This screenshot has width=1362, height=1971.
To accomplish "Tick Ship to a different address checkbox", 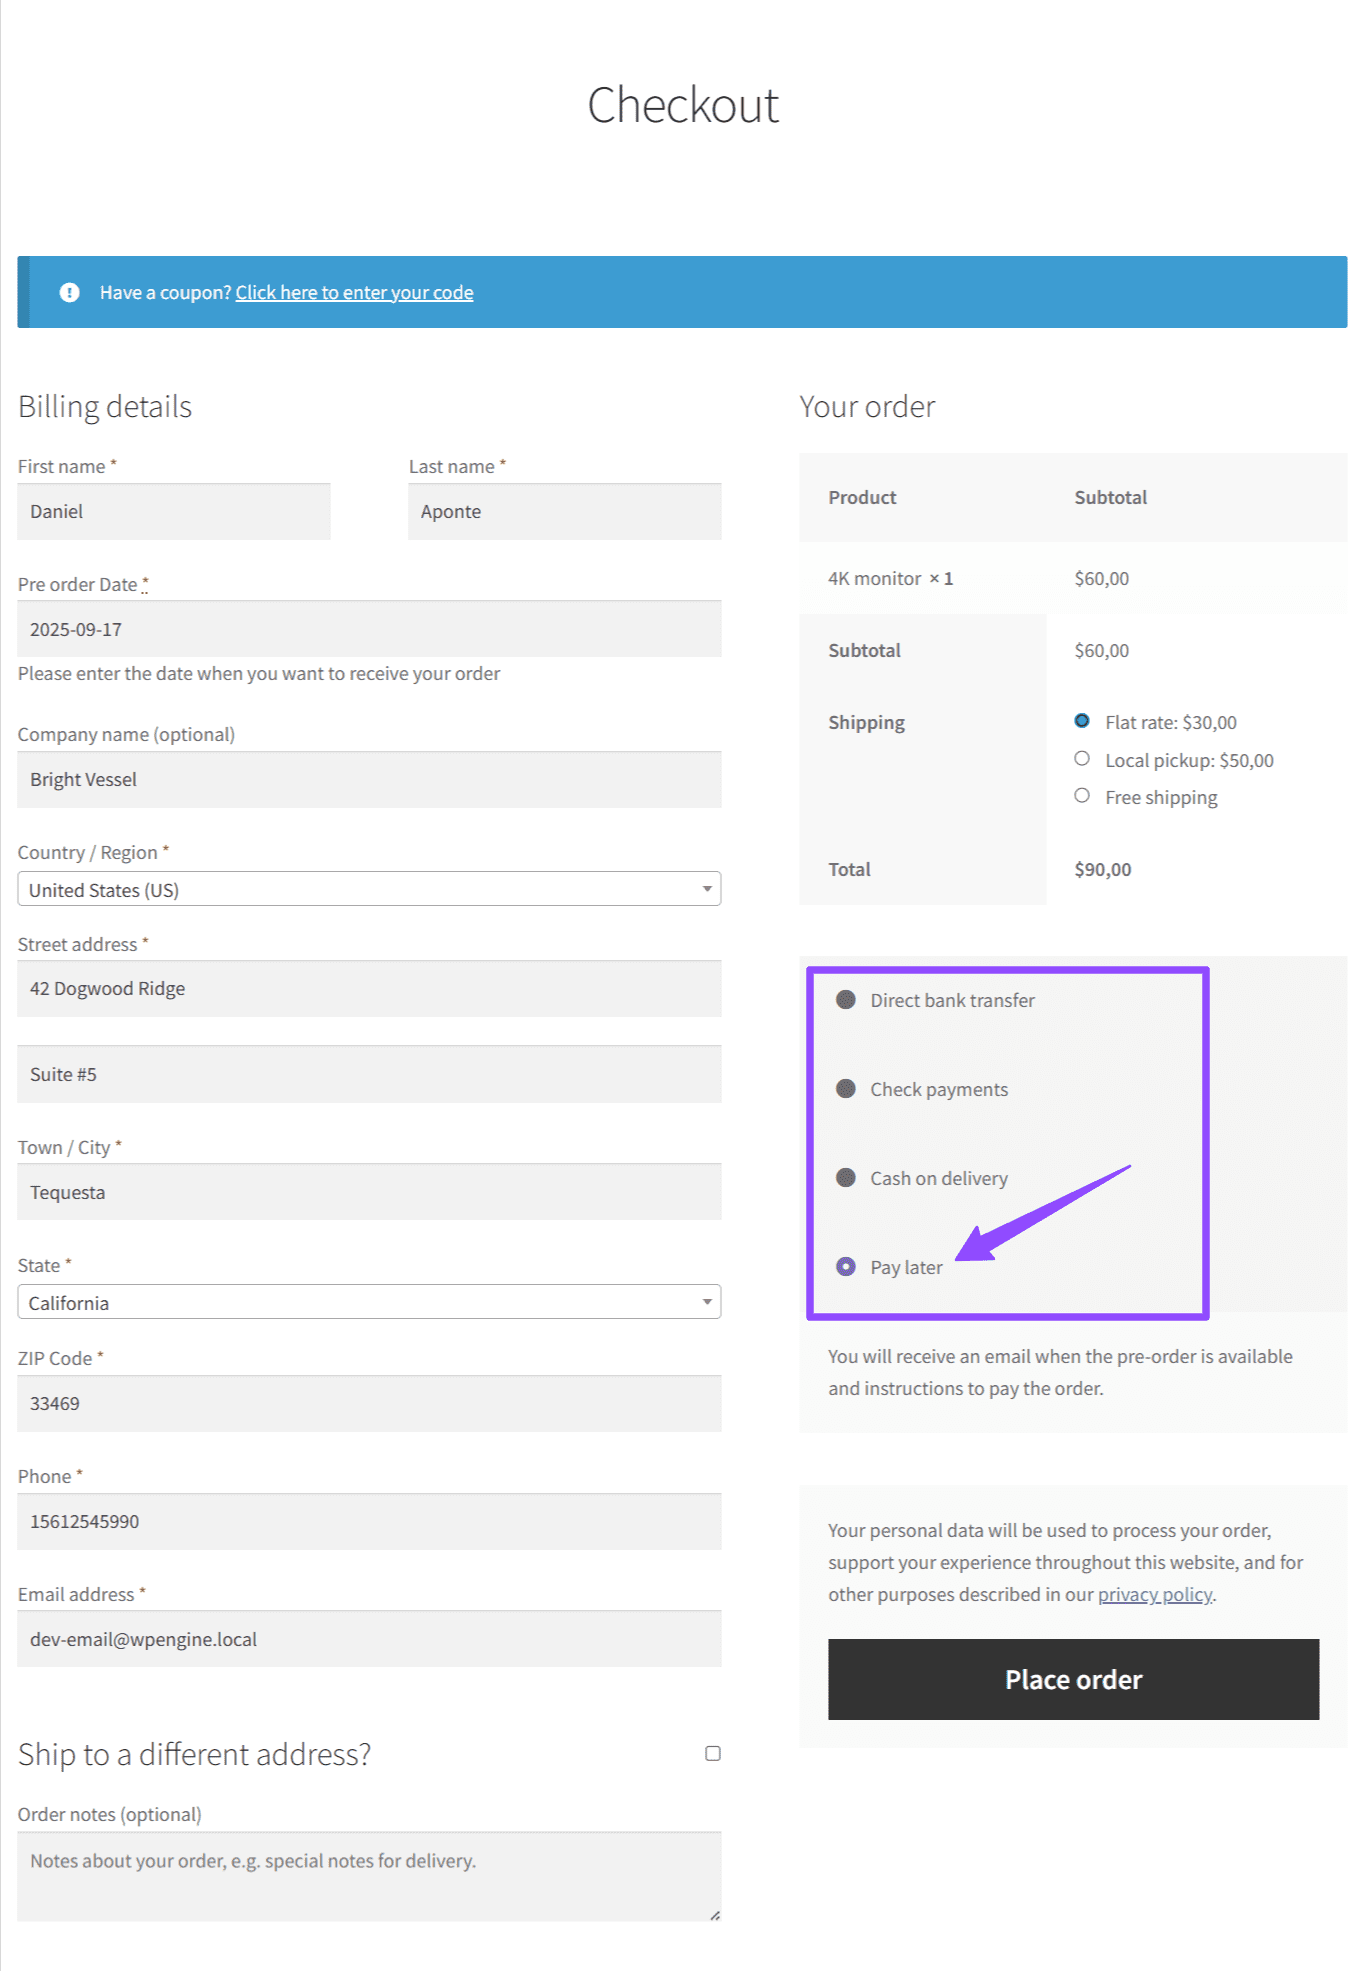I will (712, 1753).
